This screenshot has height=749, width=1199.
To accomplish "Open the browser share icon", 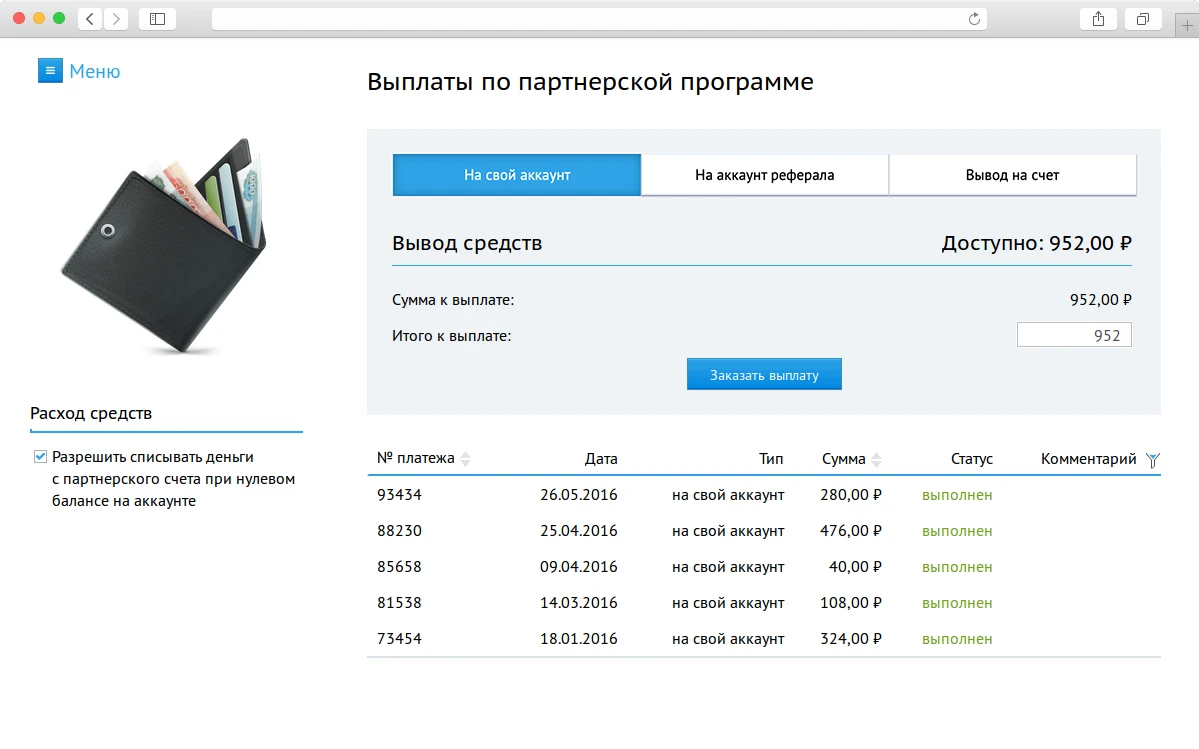I will tap(1097, 17).
